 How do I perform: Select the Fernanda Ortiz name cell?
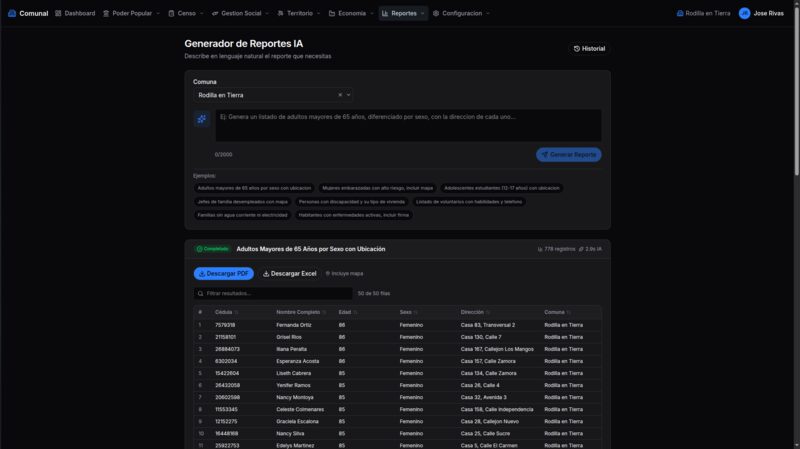[x=294, y=325]
